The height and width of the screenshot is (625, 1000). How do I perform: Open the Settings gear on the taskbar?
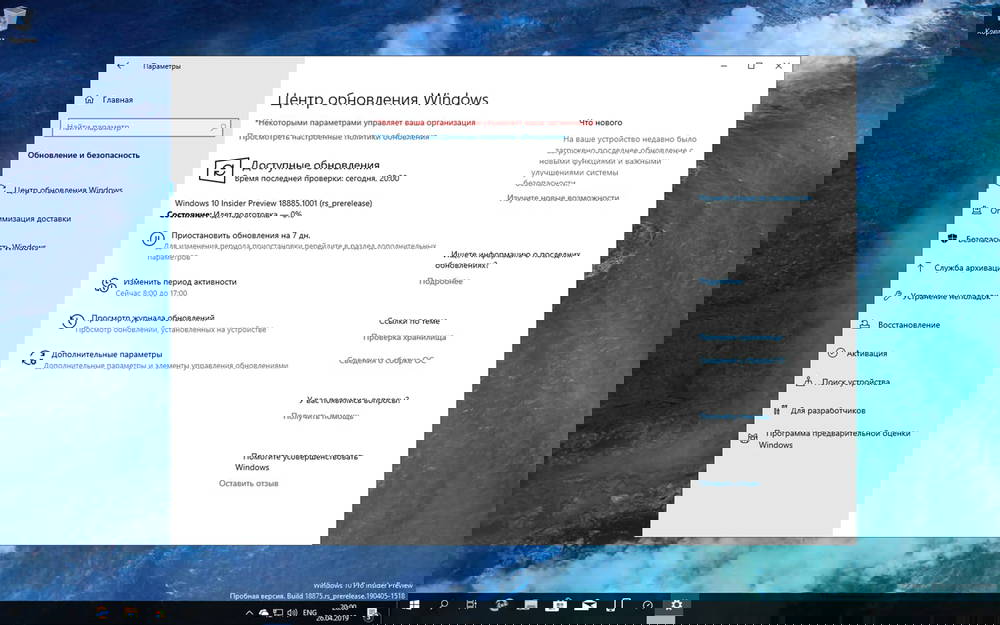tap(675, 606)
